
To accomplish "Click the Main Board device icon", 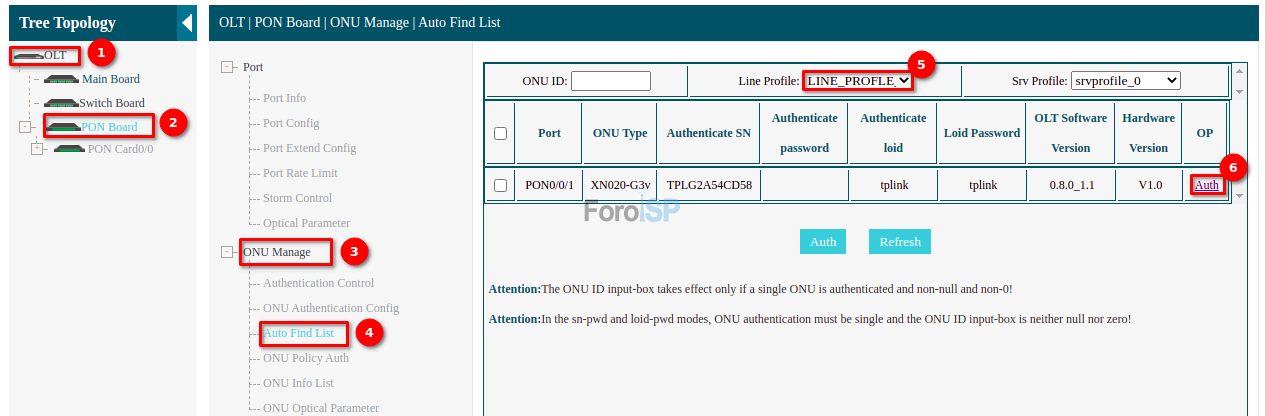I will pos(62,79).
